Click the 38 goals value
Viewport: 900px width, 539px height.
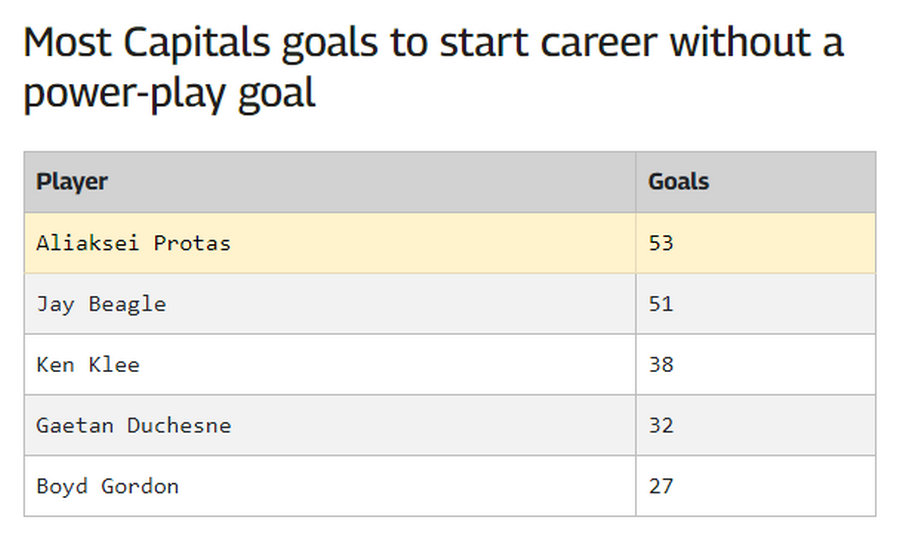(x=661, y=365)
